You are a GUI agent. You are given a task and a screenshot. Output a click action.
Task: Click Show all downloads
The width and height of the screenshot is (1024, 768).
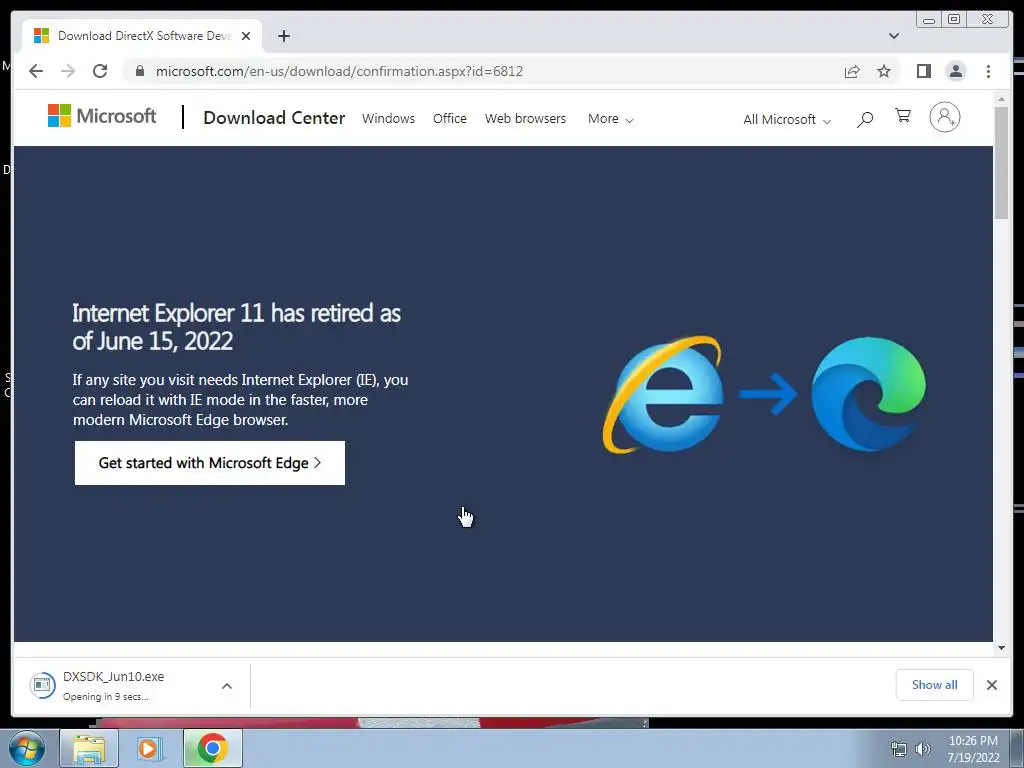[x=935, y=684]
